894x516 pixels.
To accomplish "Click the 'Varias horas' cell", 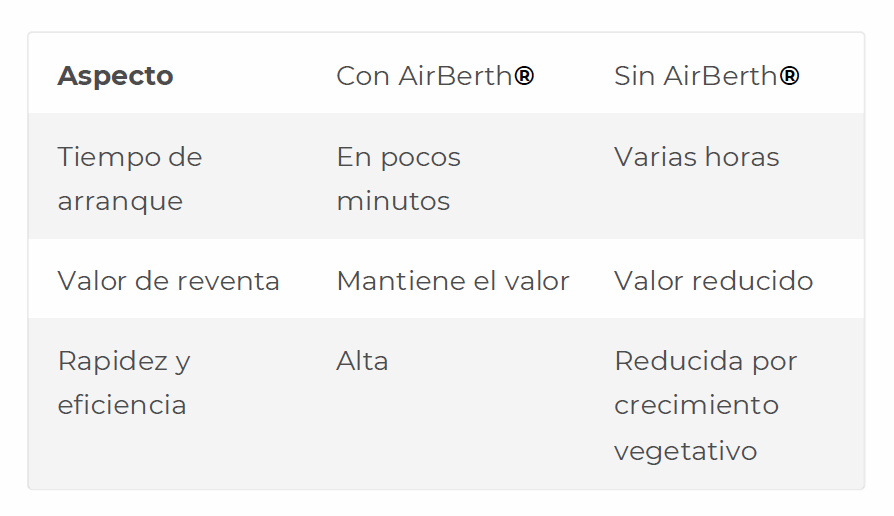I will point(696,157).
